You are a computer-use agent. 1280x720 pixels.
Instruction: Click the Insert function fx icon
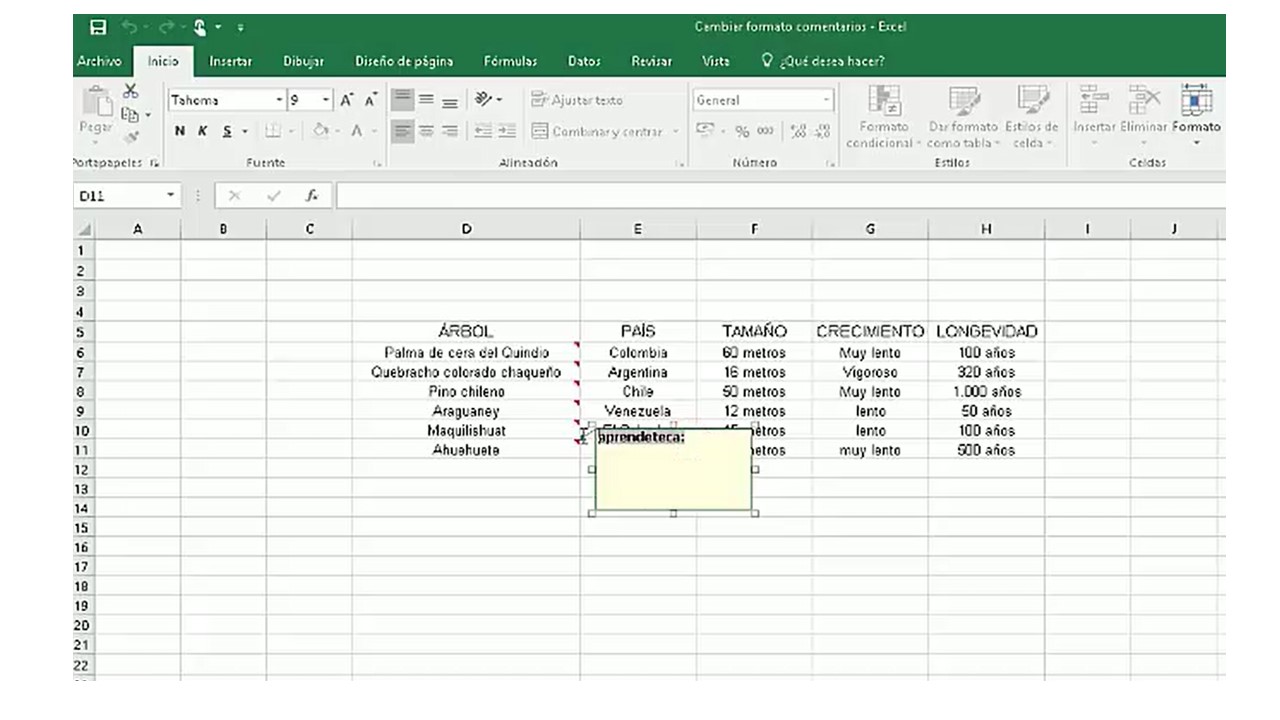click(x=312, y=196)
